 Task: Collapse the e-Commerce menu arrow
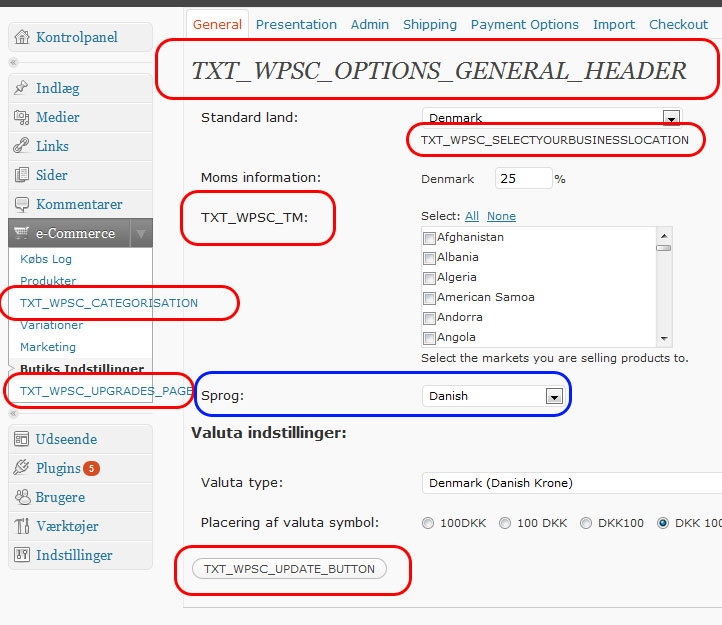click(x=141, y=234)
